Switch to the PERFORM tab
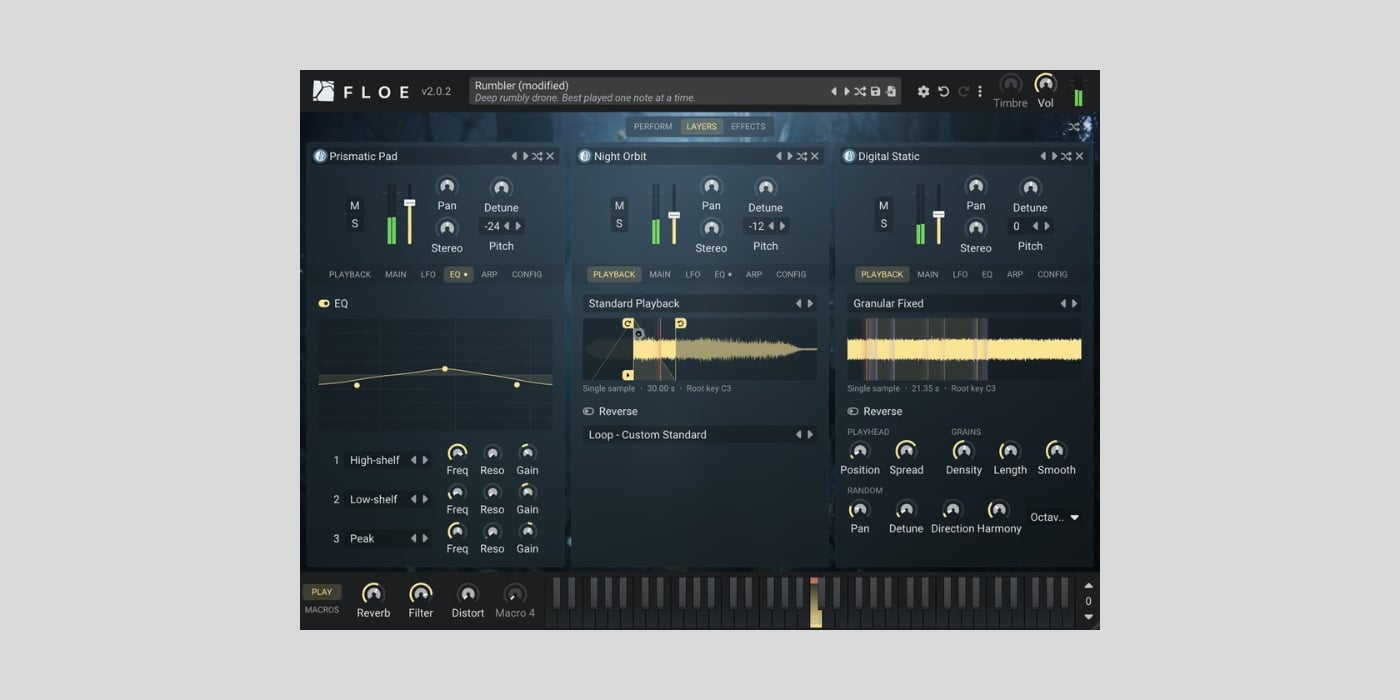 point(653,127)
